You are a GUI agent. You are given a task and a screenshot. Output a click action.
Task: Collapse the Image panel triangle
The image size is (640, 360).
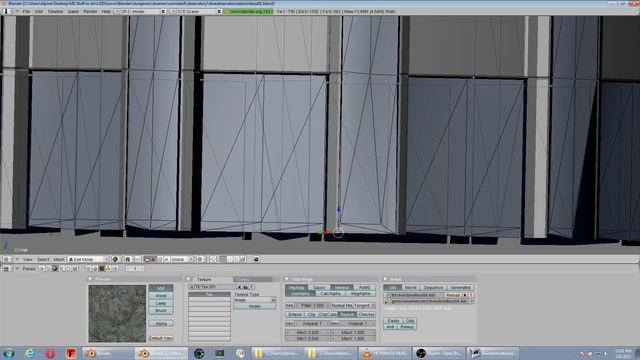point(385,279)
